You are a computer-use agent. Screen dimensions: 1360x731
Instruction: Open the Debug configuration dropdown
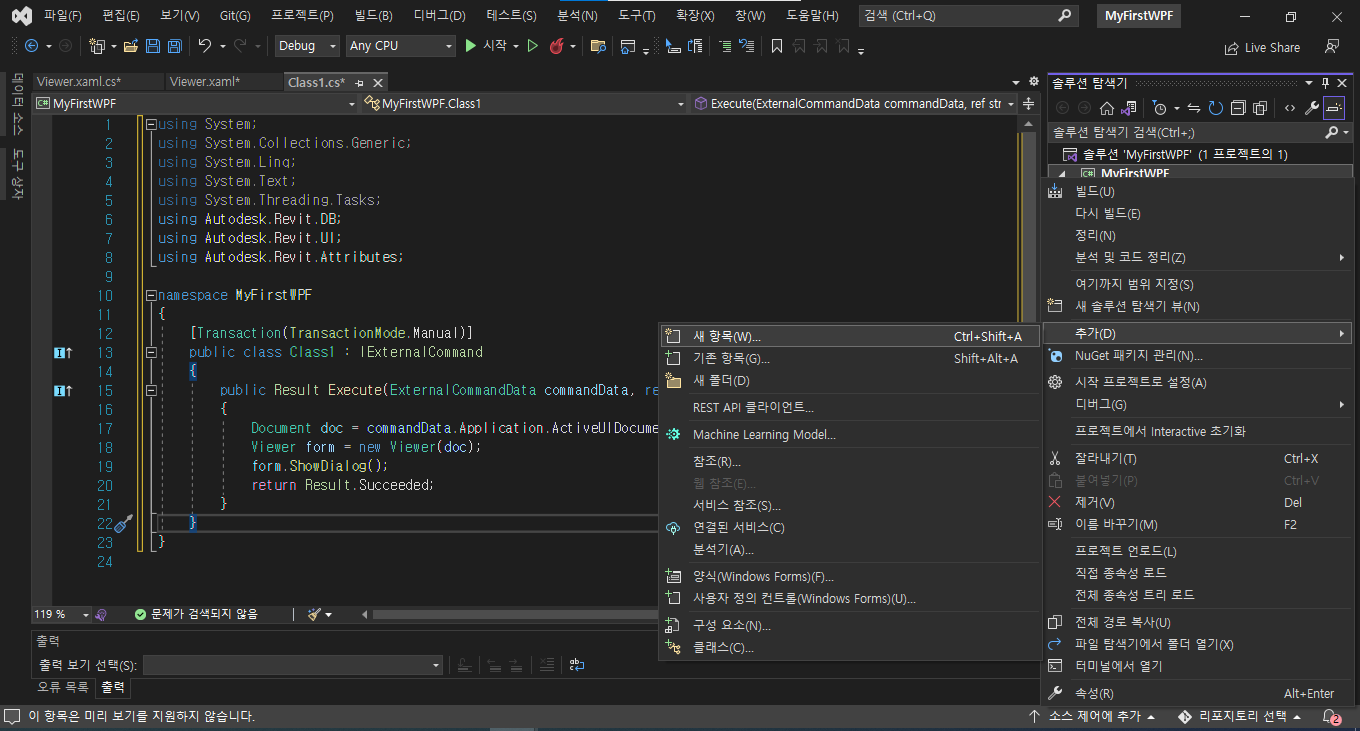tap(308, 46)
